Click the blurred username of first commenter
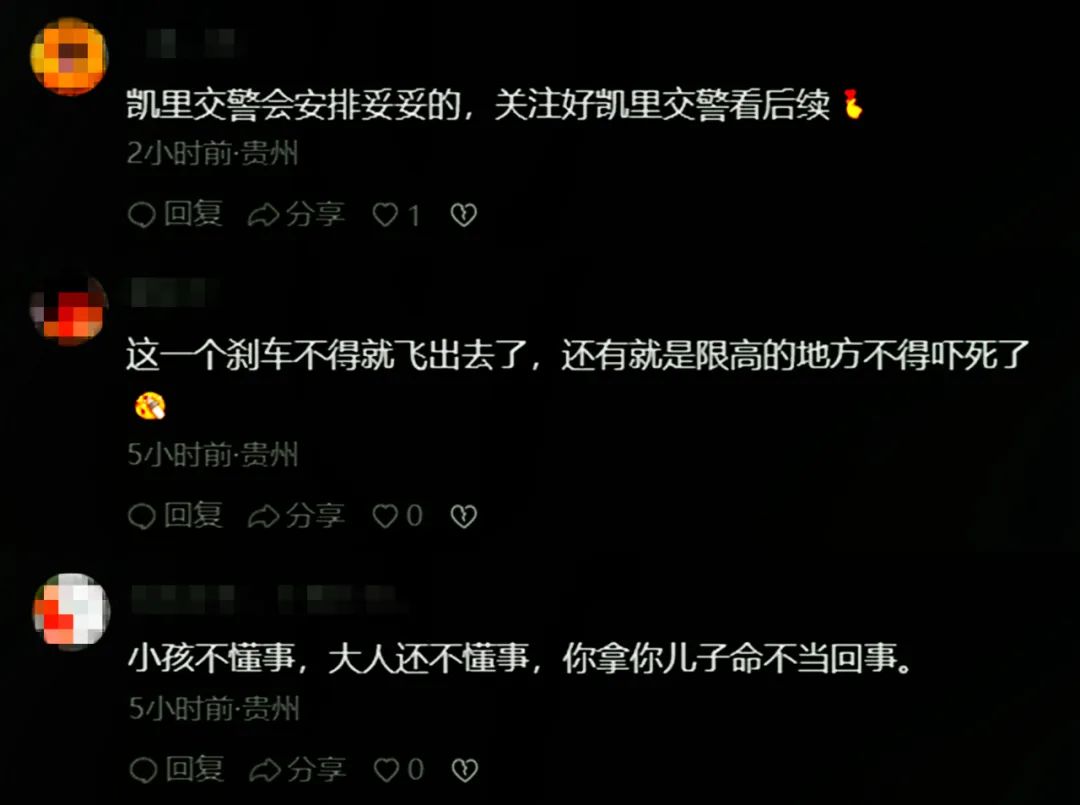The width and height of the screenshot is (1080, 805). (x=189, y=43)
